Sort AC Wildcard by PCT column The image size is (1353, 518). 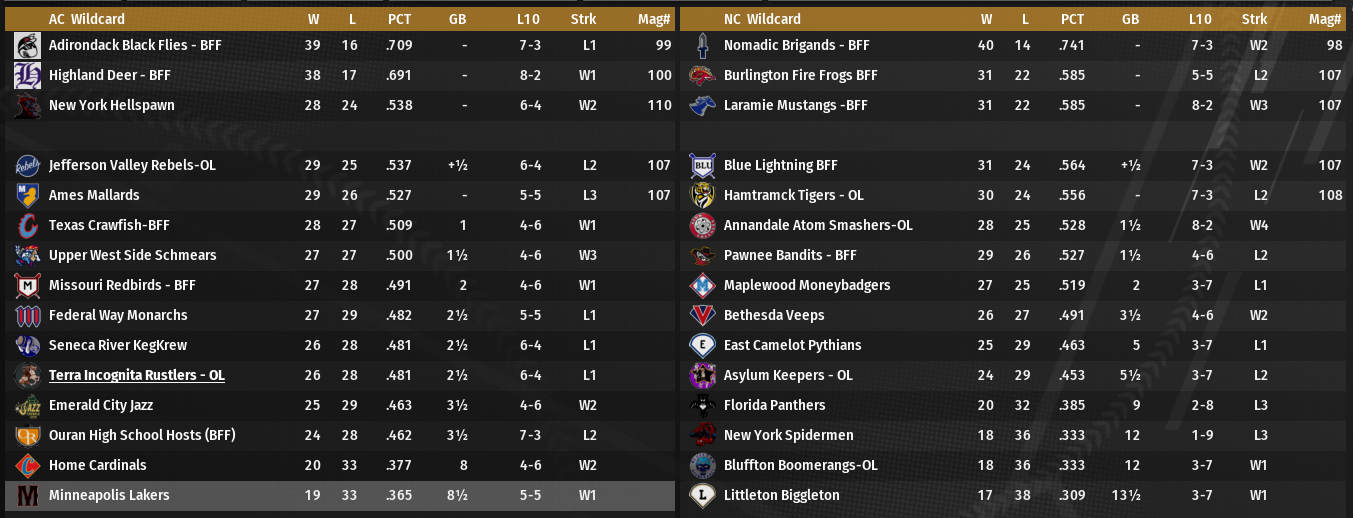click(x=399, y=19)
